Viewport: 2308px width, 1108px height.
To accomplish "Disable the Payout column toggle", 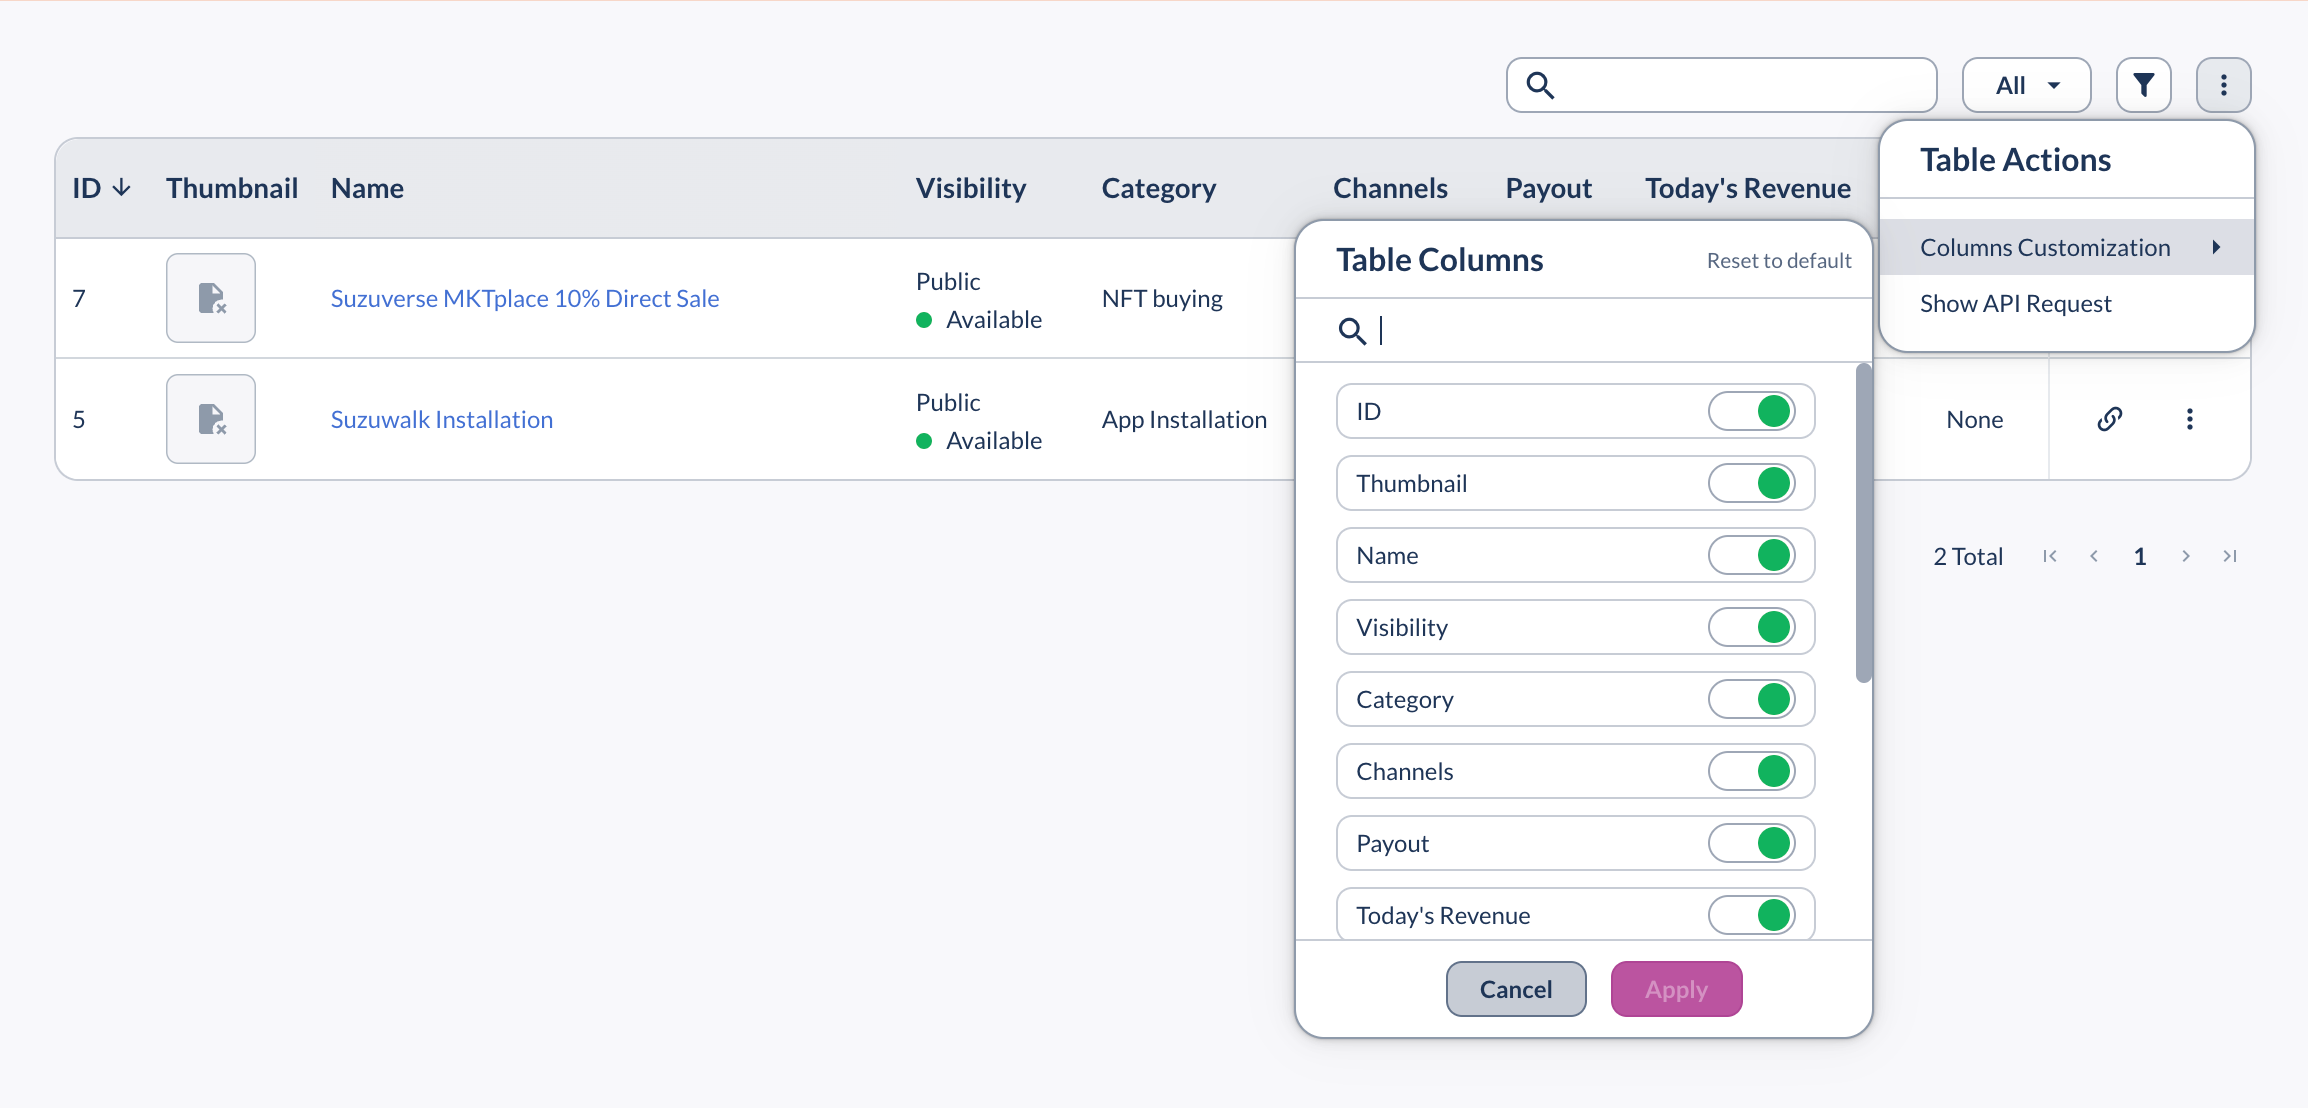I will [1752, 843].
